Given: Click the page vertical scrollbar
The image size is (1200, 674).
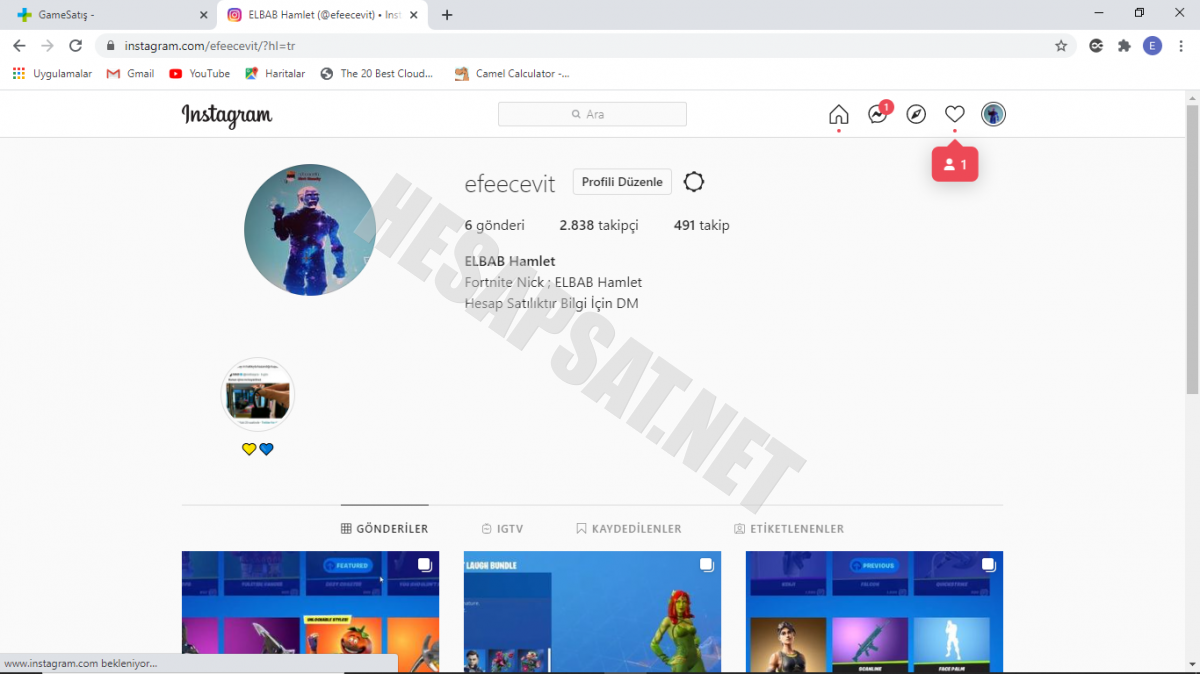Looking at the screenshot, I should [1192, 250].
